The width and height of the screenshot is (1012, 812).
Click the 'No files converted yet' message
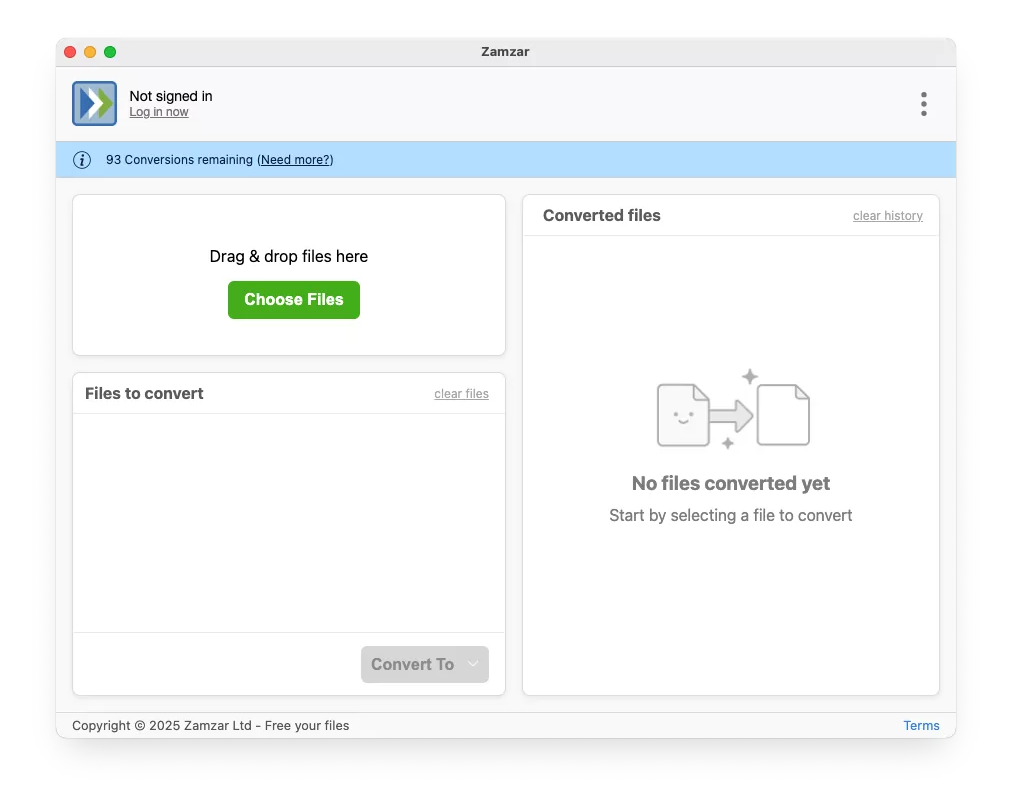[x=731, y=483]
